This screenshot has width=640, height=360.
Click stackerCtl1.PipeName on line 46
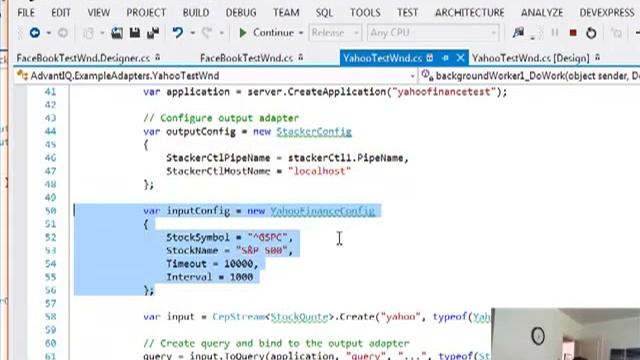click(x=345, y=158)
